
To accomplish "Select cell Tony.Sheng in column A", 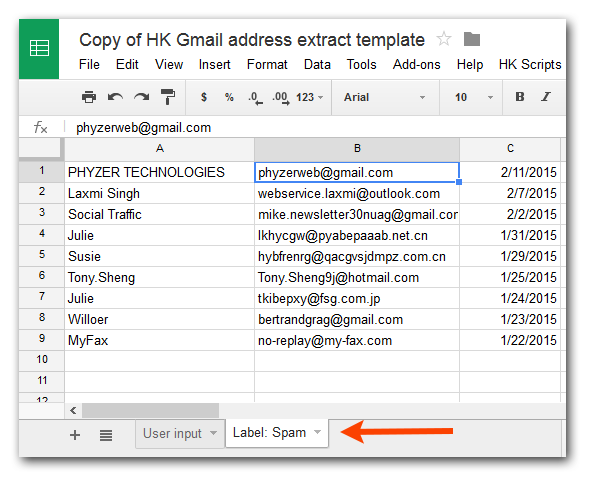I will 160,278.
